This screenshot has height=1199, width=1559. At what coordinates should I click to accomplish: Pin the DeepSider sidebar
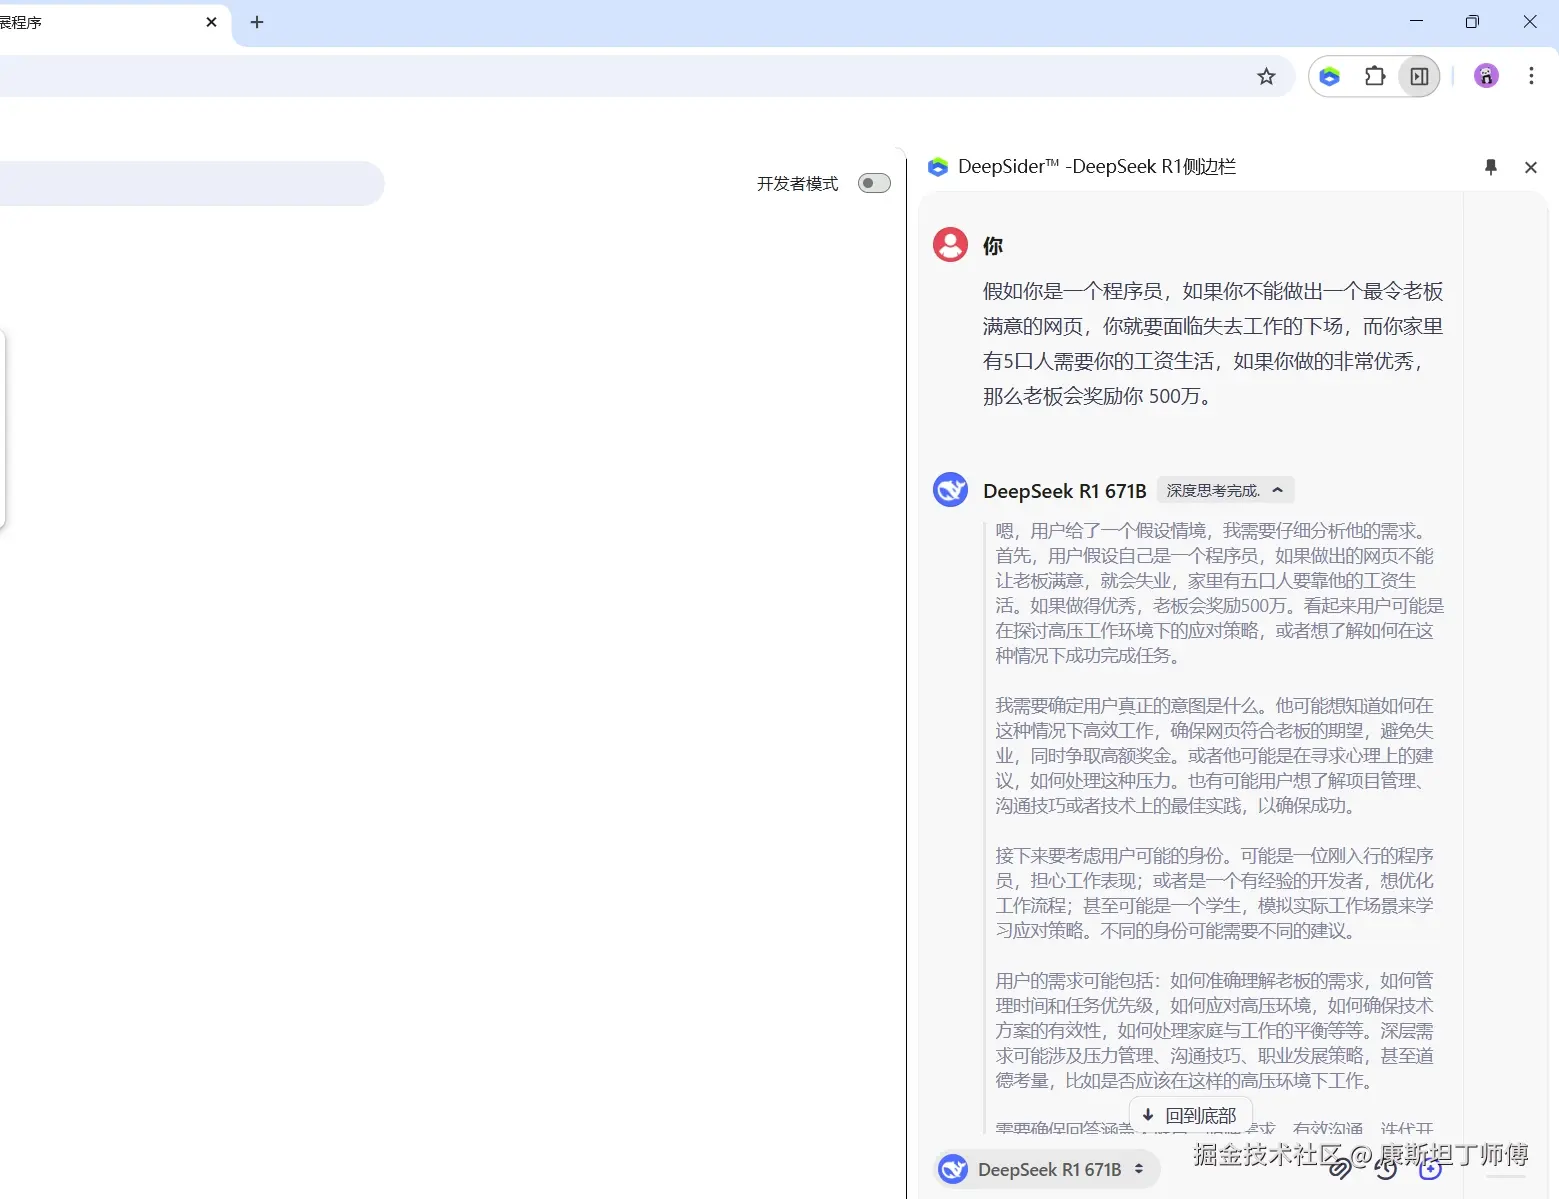[x=1491, y=167]
